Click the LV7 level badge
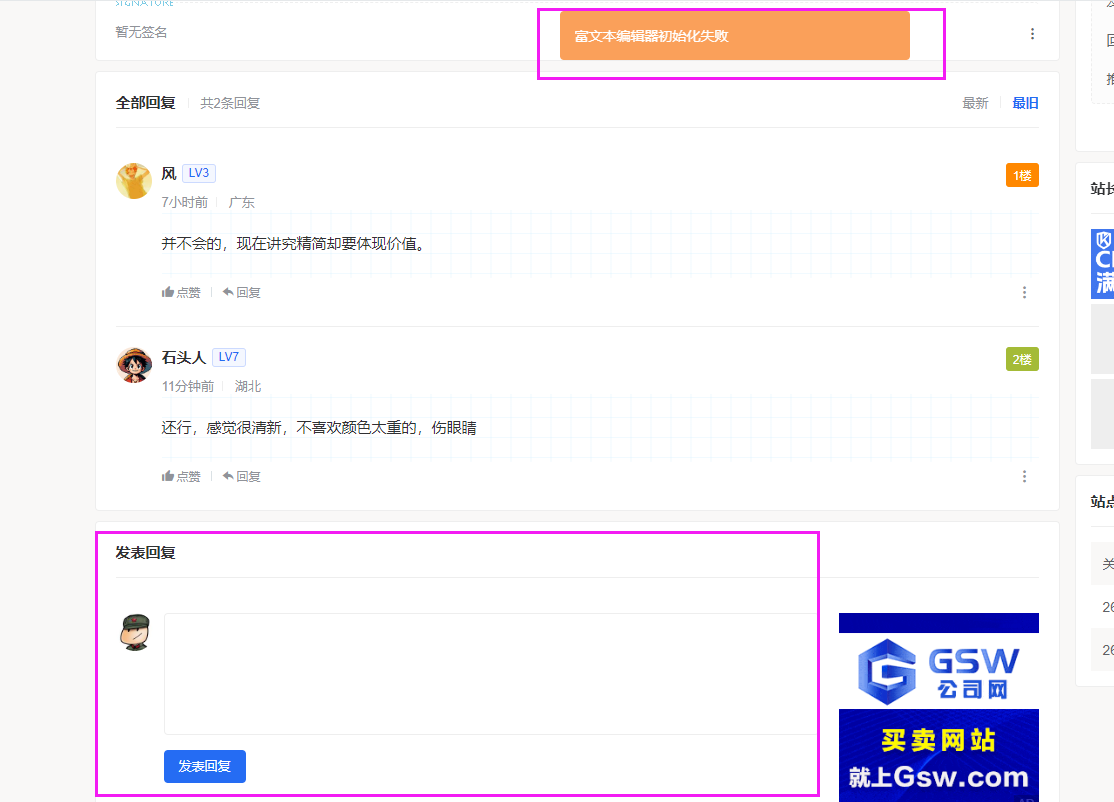The height and width of the screenshot is (802, 1114). (x=229, y=357)
